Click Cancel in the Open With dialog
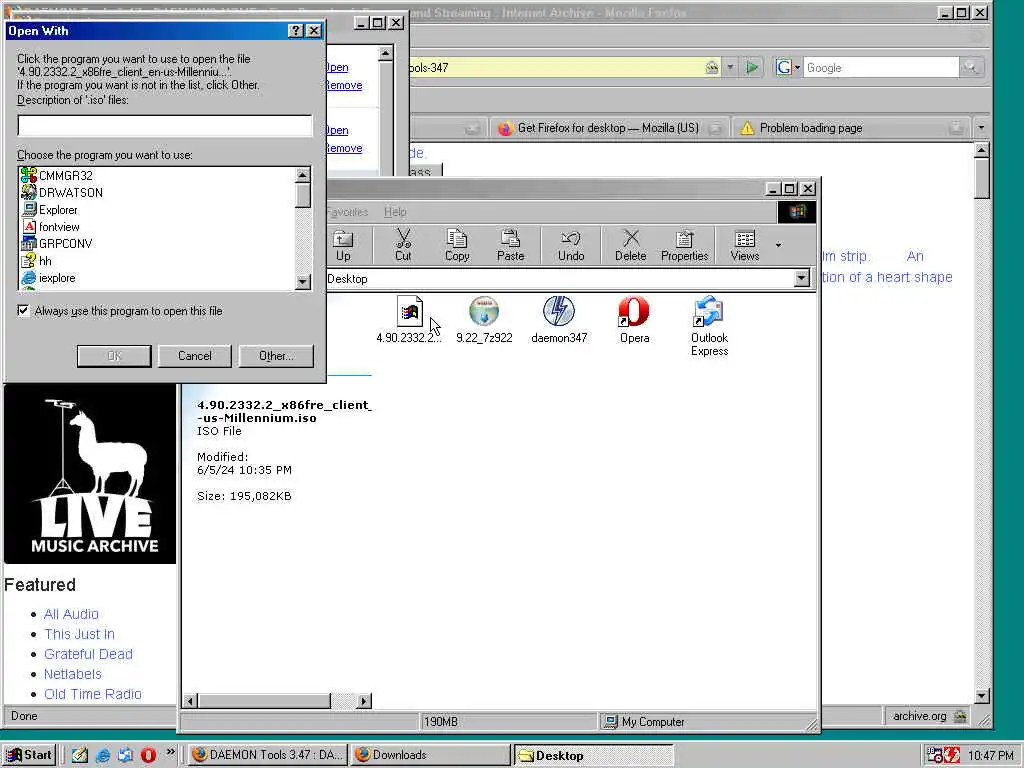This screenshot has width=1024, height=768. pos(195,356)
